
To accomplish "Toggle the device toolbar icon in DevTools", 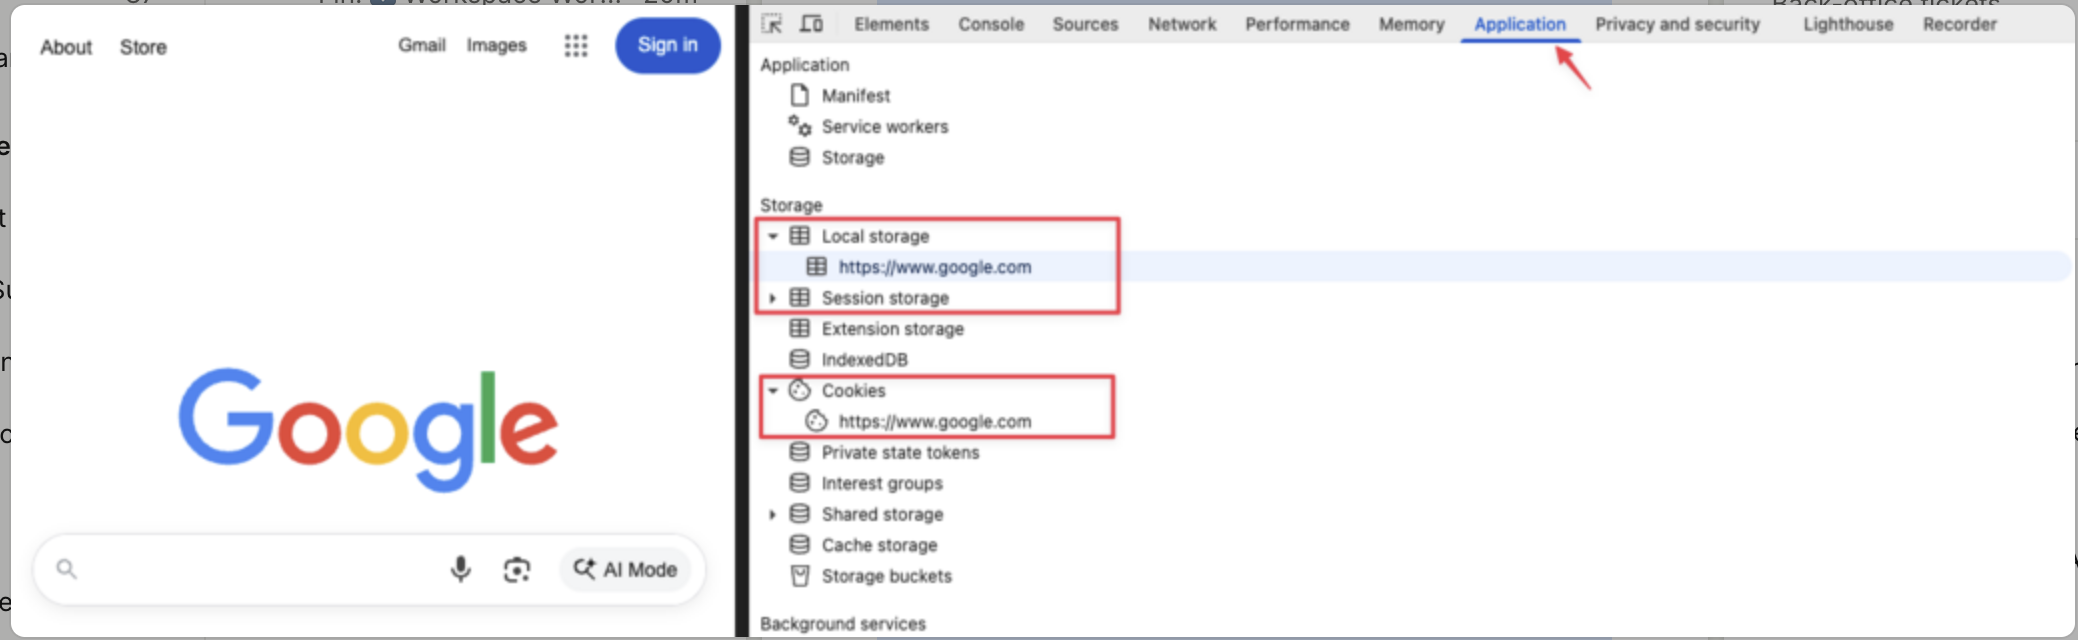I will (812, 24).
